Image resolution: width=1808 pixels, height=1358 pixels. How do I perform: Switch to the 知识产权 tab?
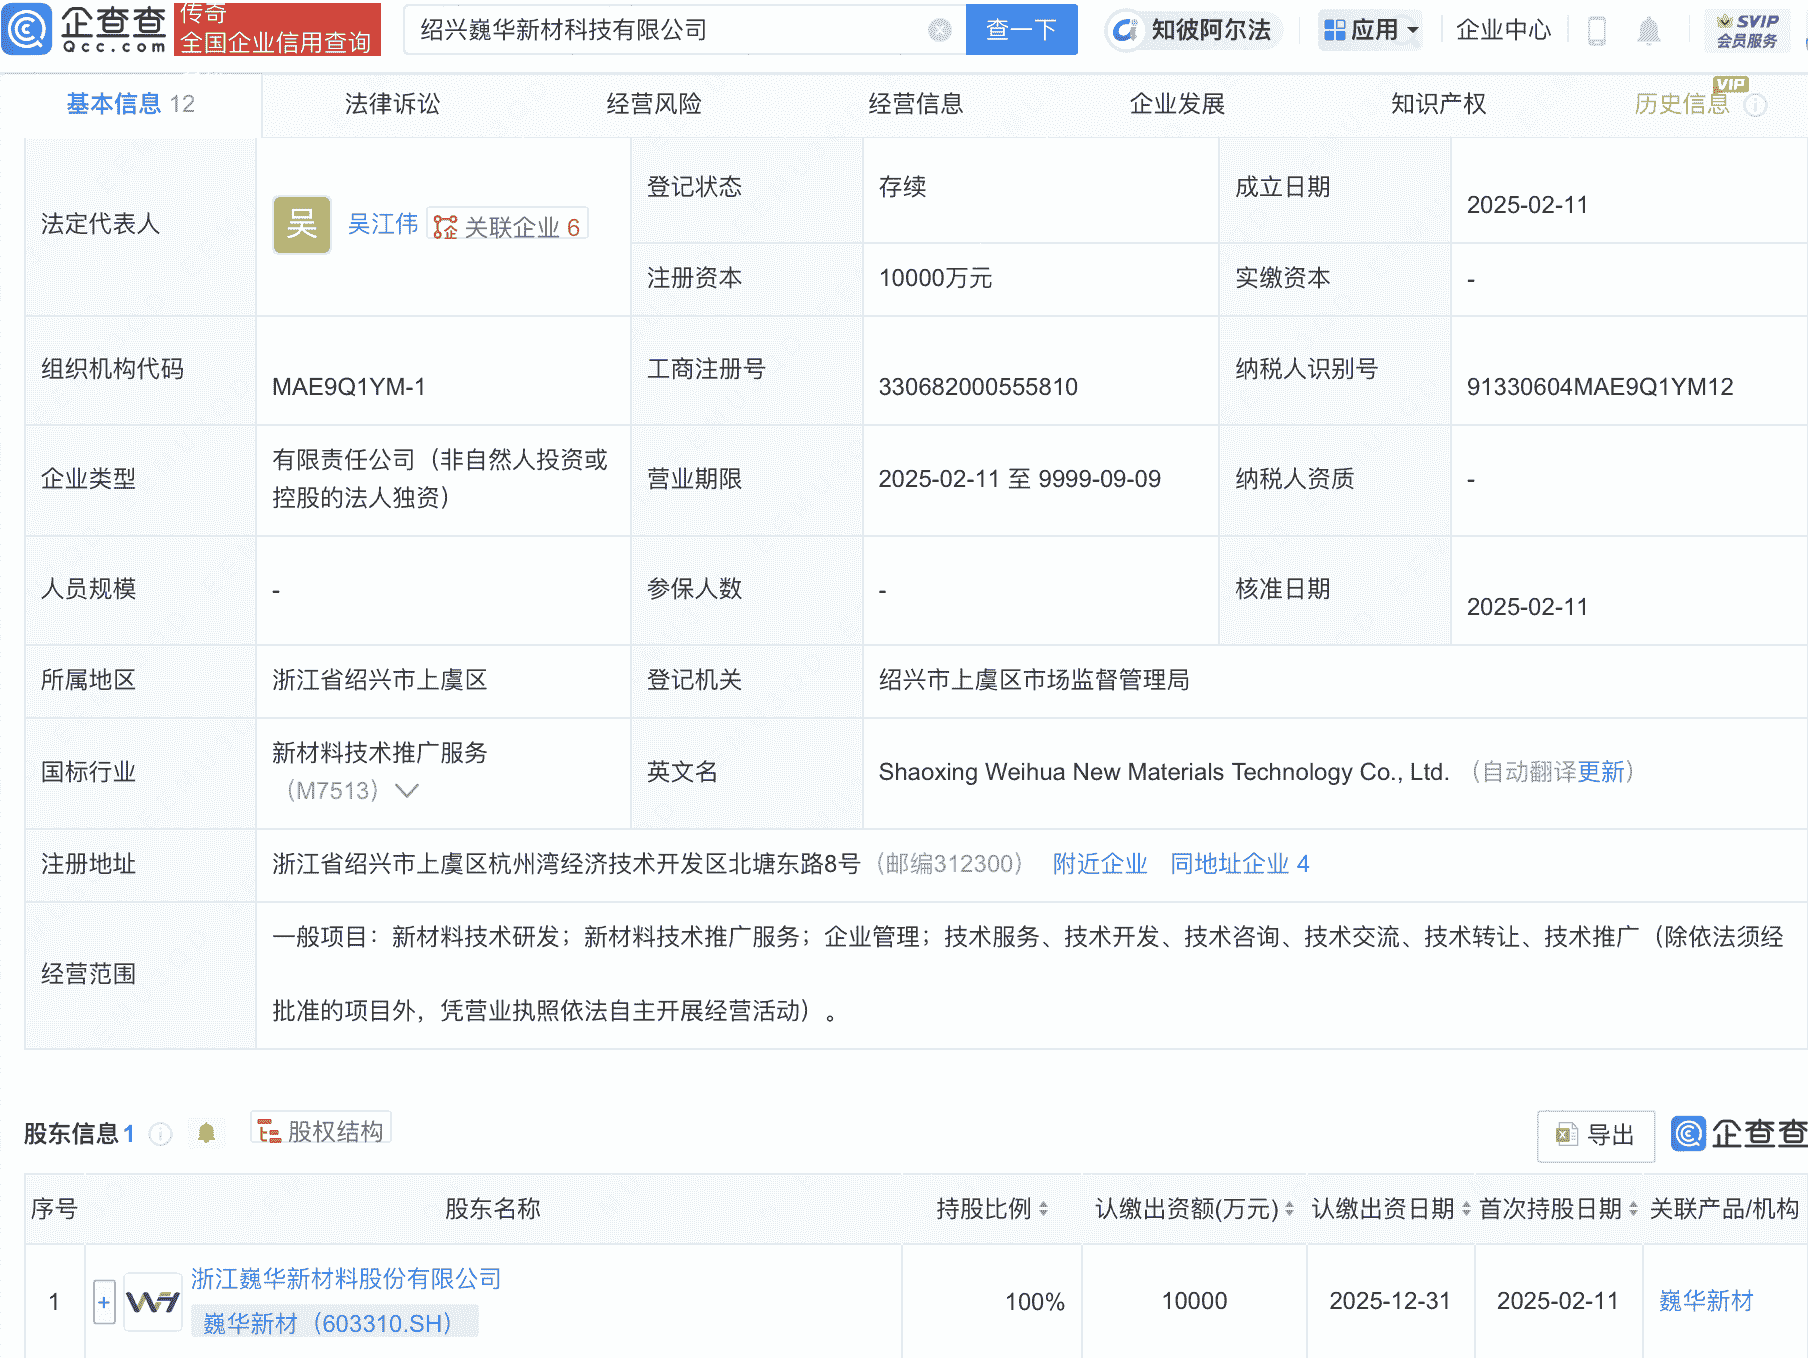tap(1437, 104)
